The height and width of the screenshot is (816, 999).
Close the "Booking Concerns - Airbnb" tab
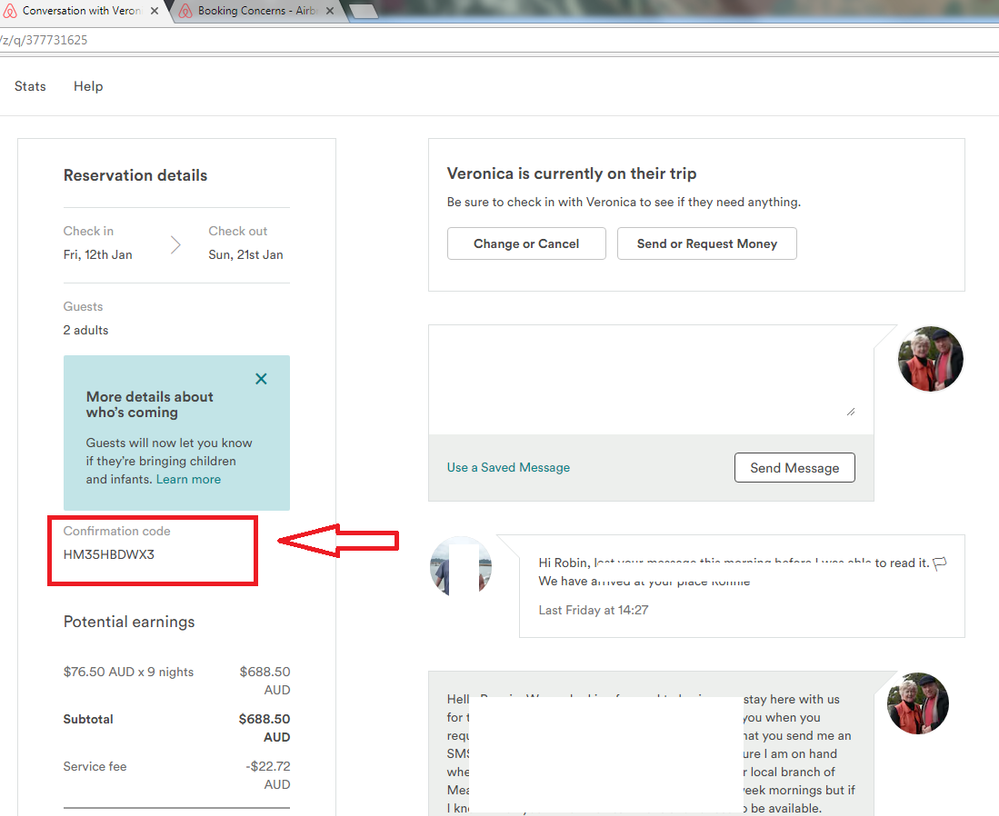pos(330,11)
